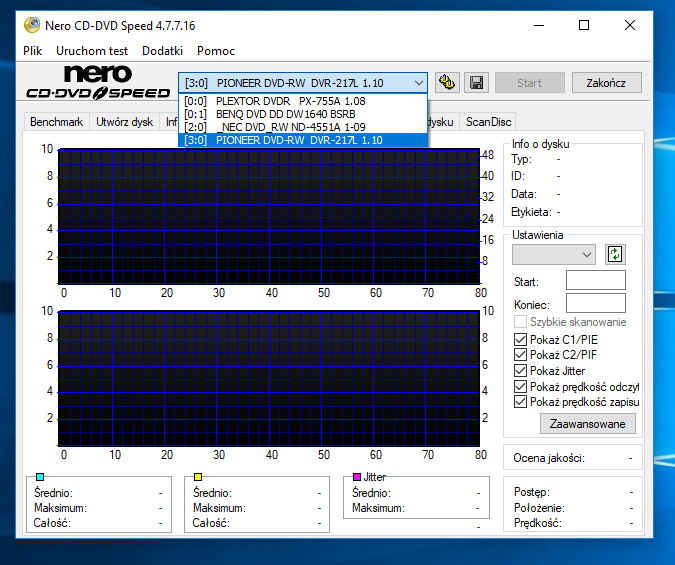Toggle Pokaż prędkość odczytu checkbox
675x565 pixels.
tap(520, 386)
